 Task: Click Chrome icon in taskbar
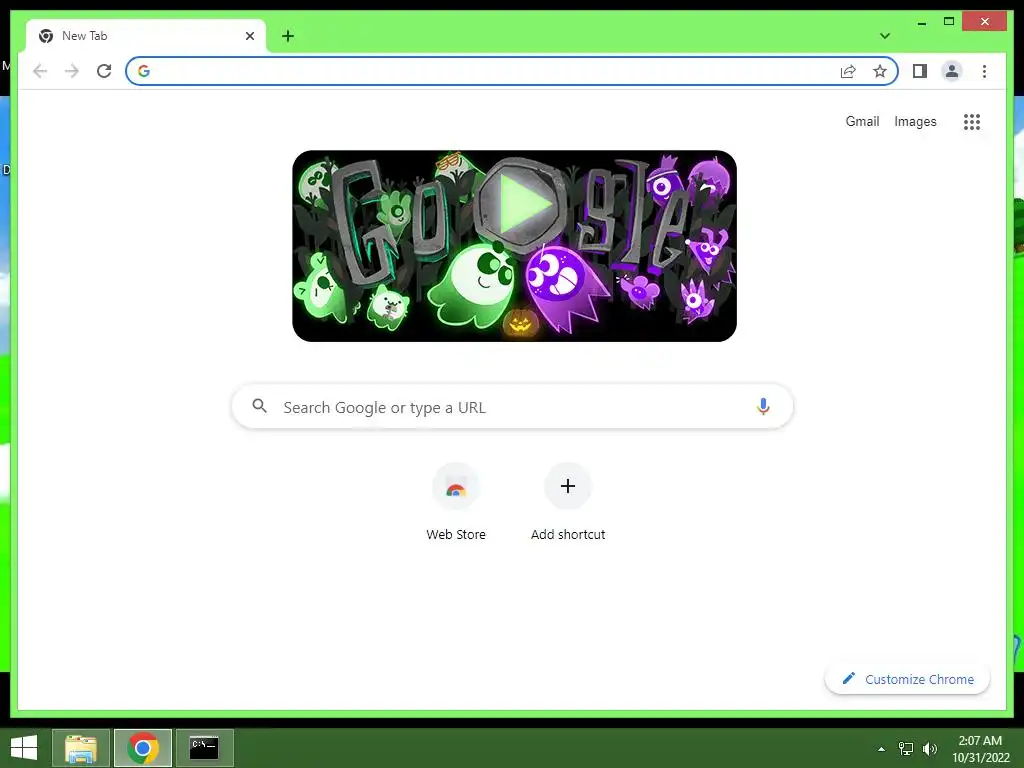(143, 748)
